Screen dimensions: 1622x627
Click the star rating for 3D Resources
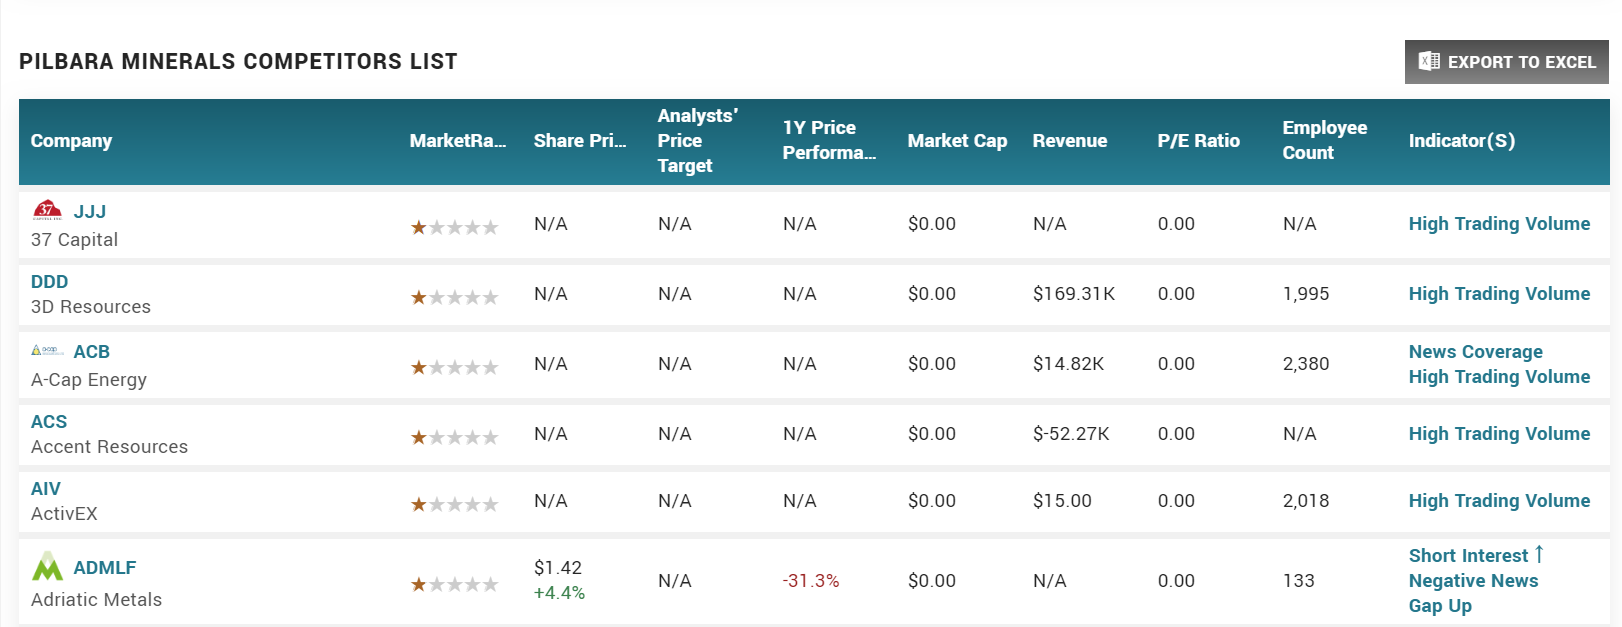click(x=454, y=297)
